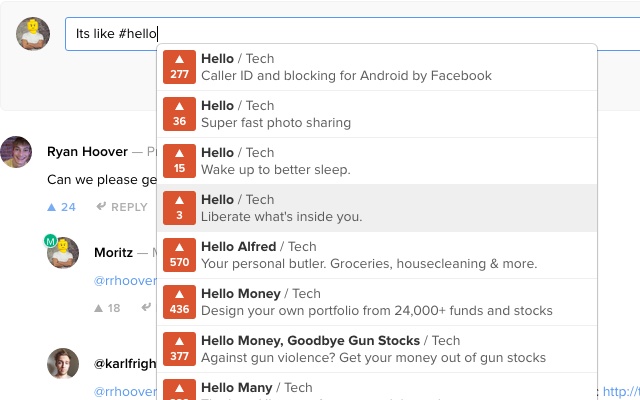Screen dimensions: 640x400
Task: Open Moritz's profile name link
Action: [x=113, y=252]
